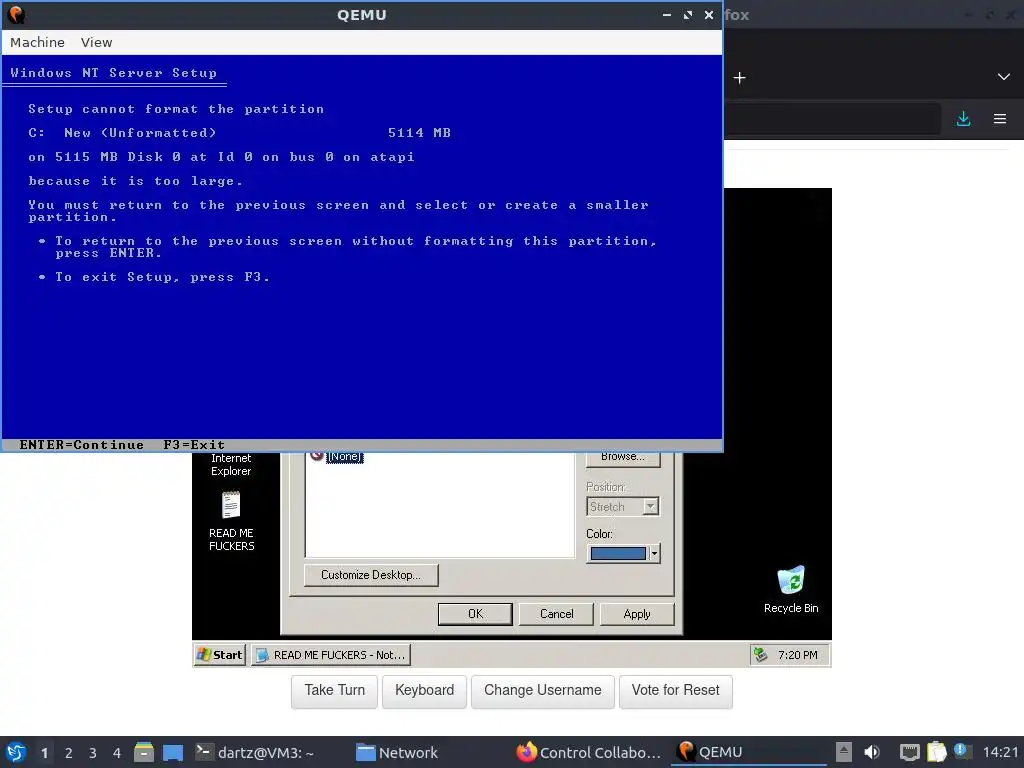Click the blue Color swatch

tap(618, 554)
